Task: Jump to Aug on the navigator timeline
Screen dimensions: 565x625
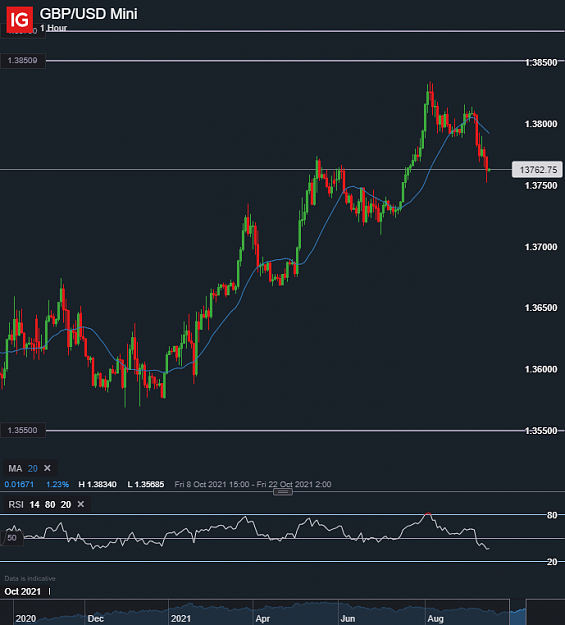Action: 435,619
